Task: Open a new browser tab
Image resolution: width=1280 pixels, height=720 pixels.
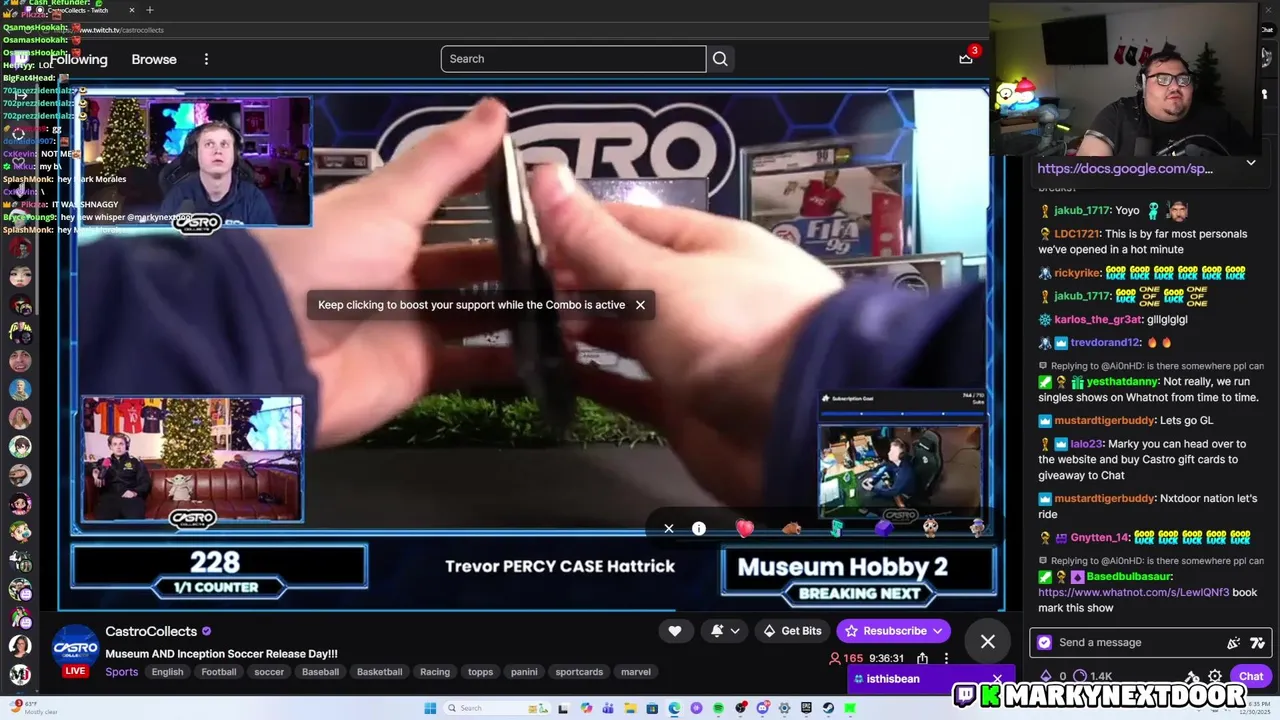Action: pyautogui.click(x=150, y=10)
